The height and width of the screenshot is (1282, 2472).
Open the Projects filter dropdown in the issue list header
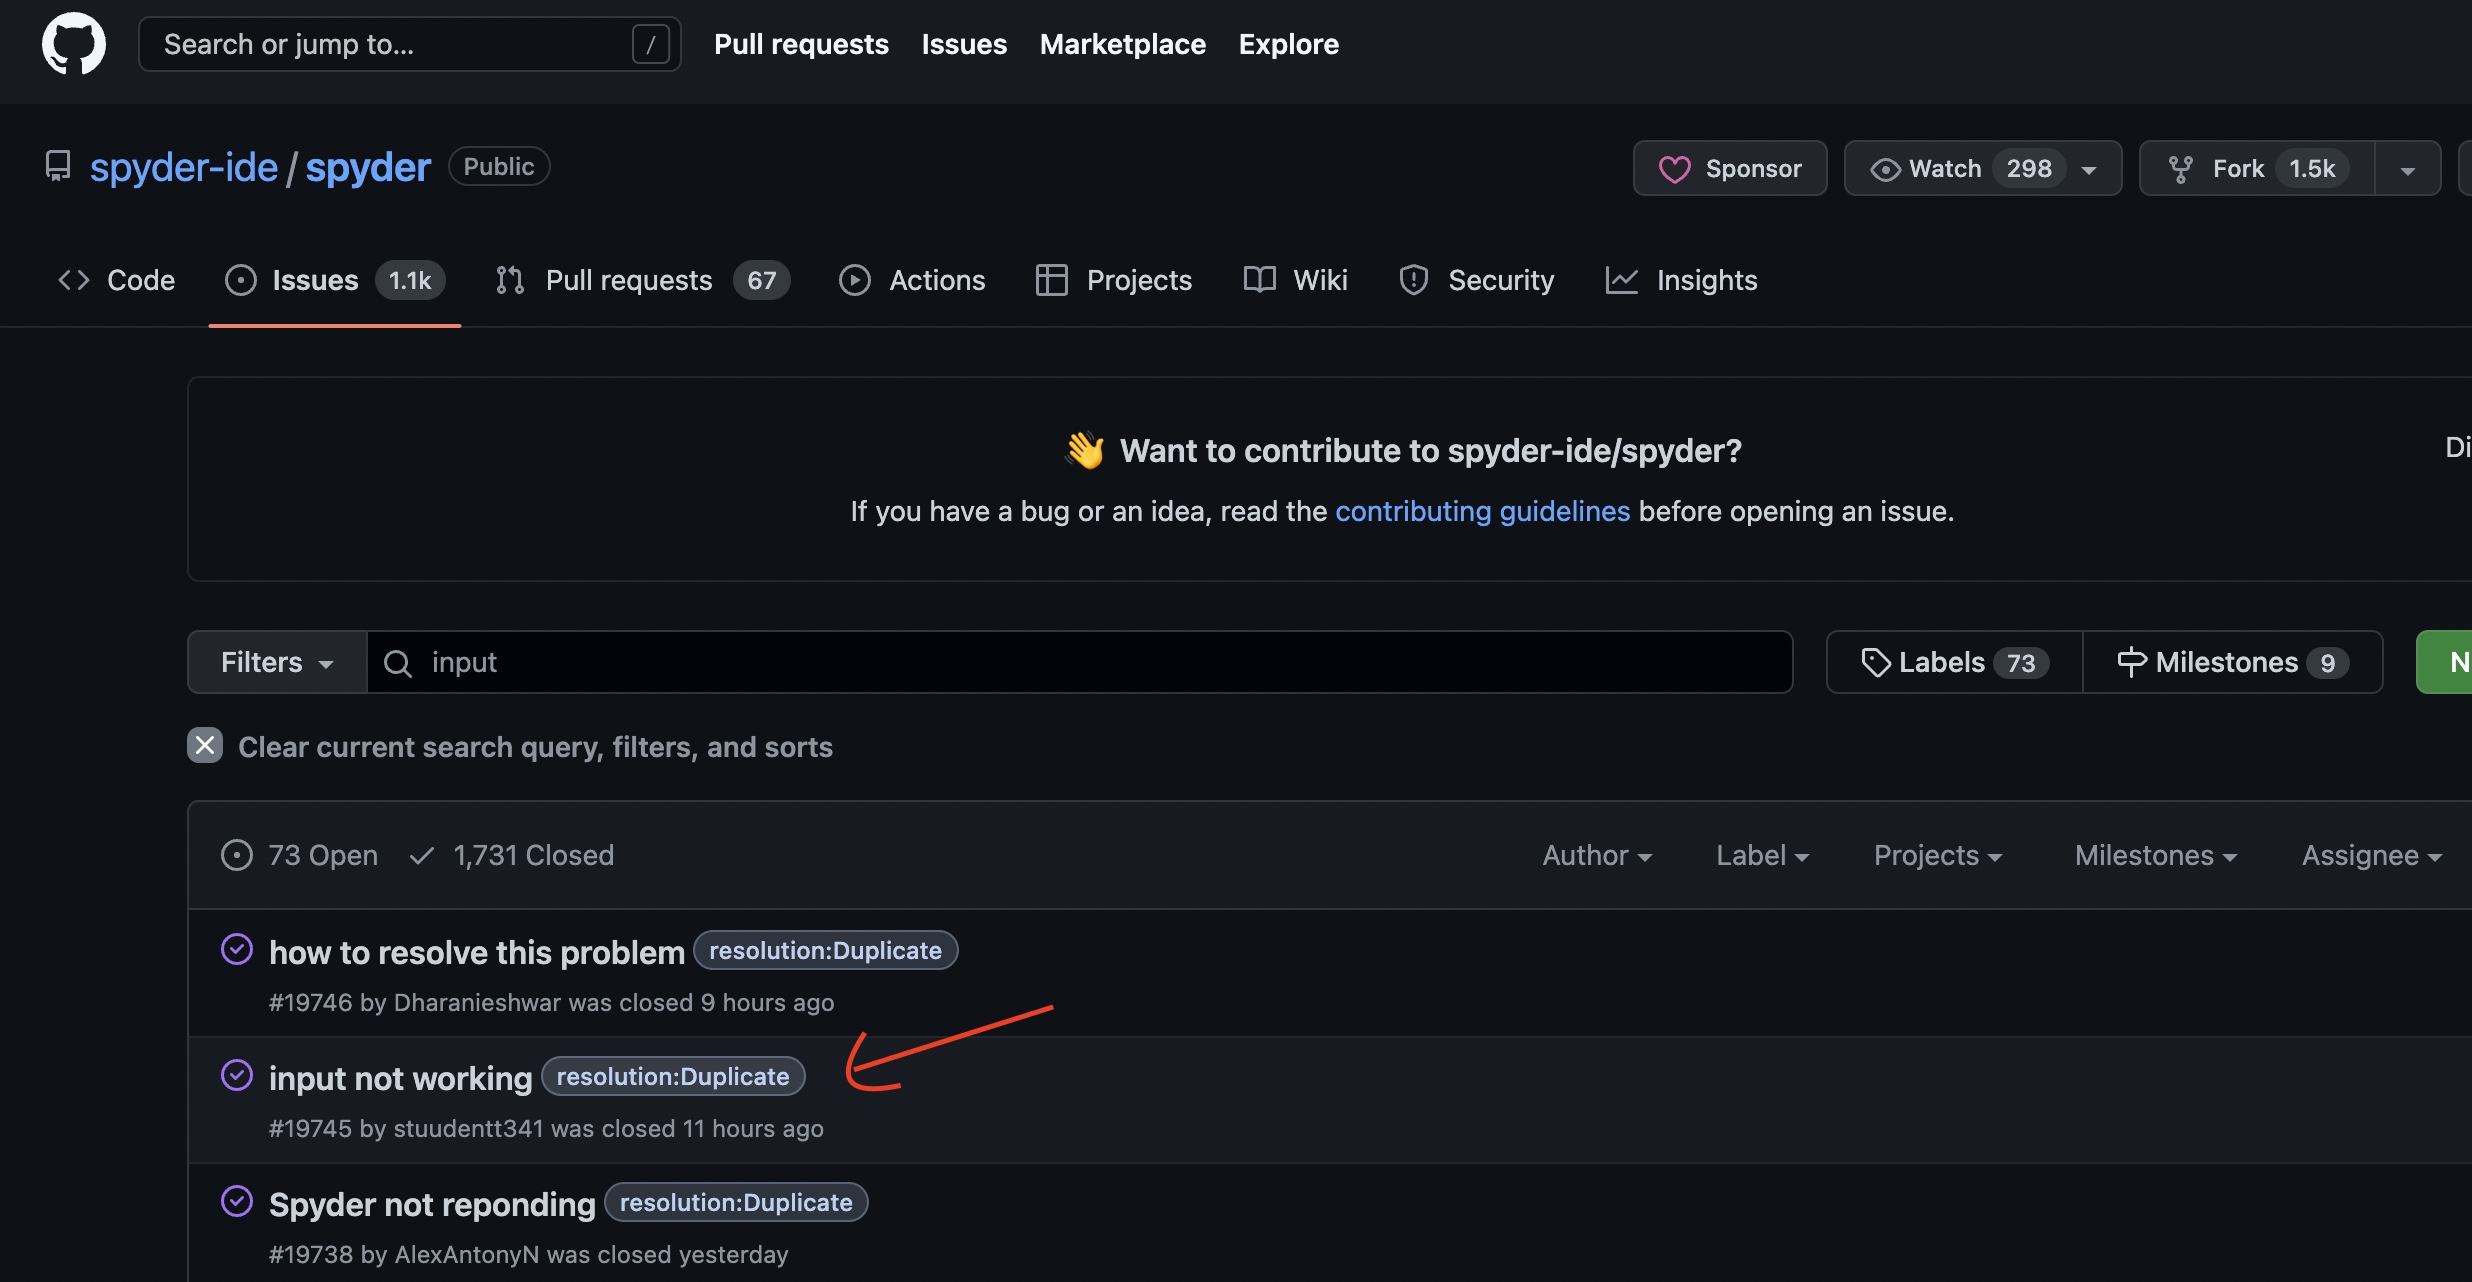tap(1938, 855)
